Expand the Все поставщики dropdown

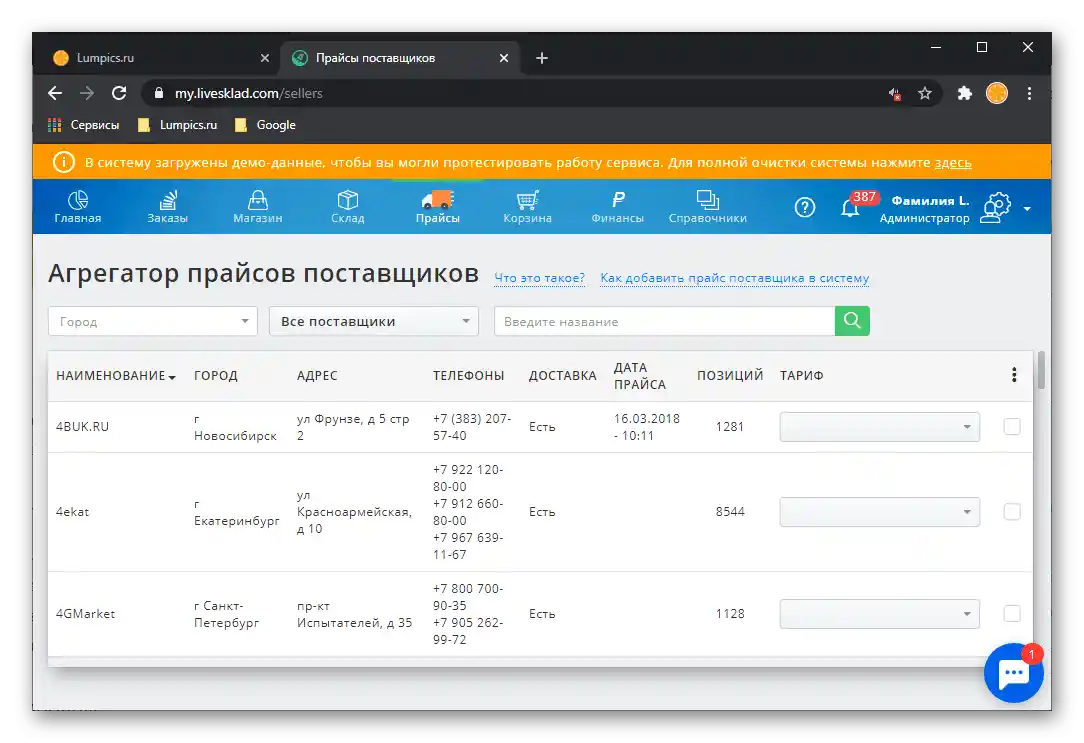(x=373, y=321)
